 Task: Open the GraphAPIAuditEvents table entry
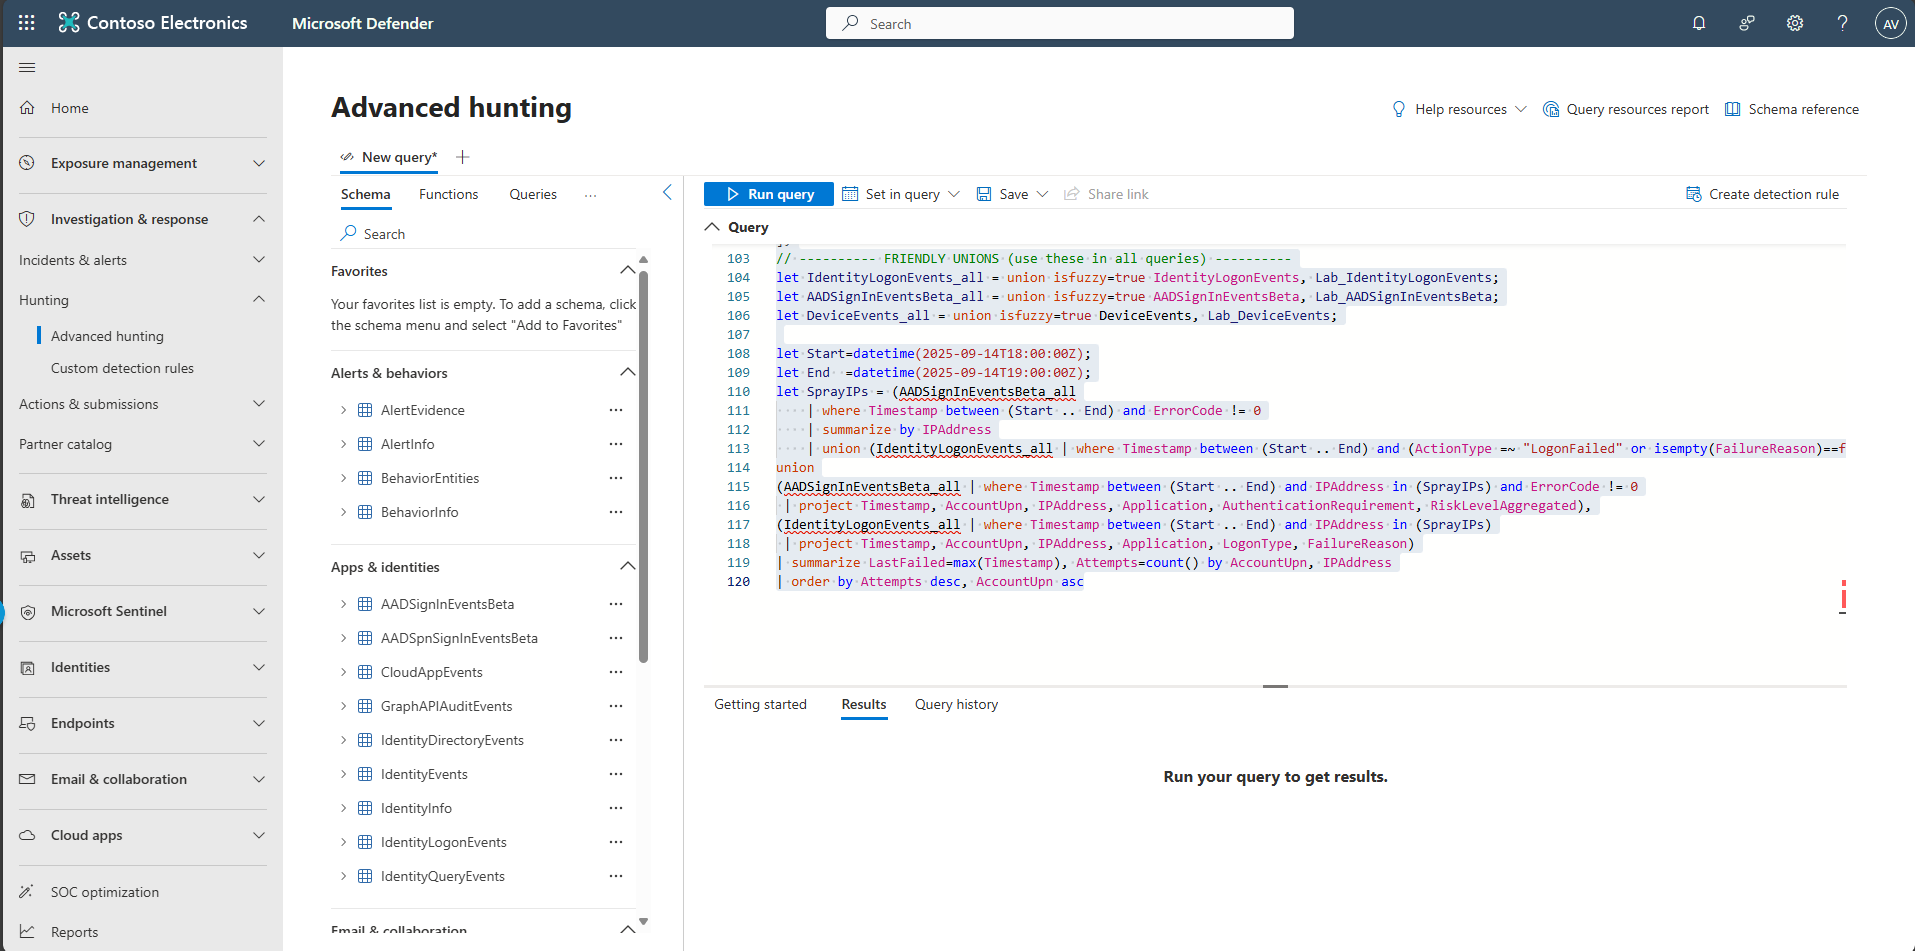(x=446, y=706)
